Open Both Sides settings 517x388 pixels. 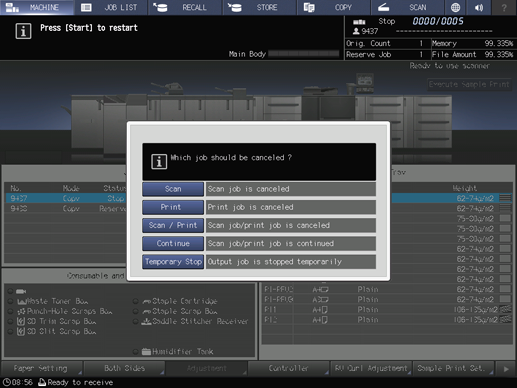[x=124, y=369]
